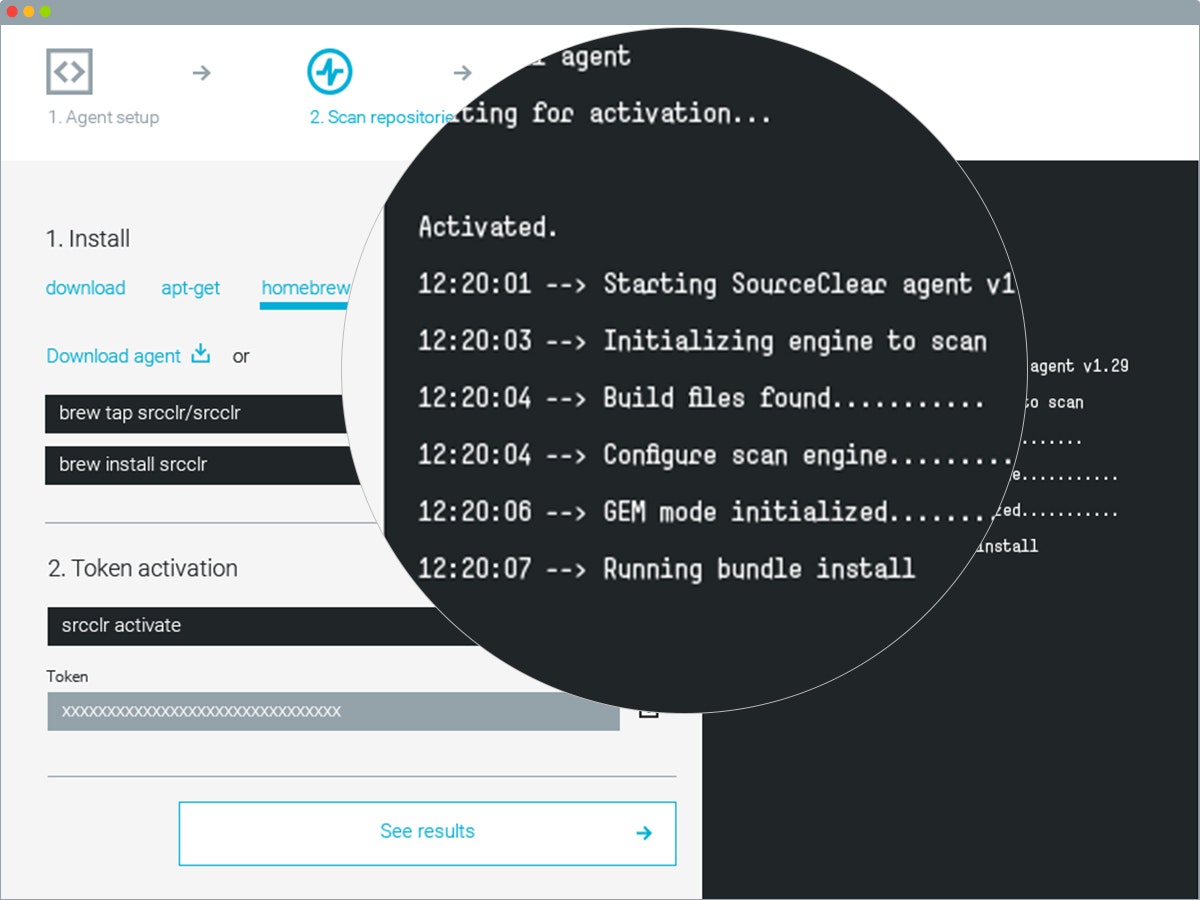Select the download install tab
Viewport: 1200px width, 900px height.
[x=86, y=288]
